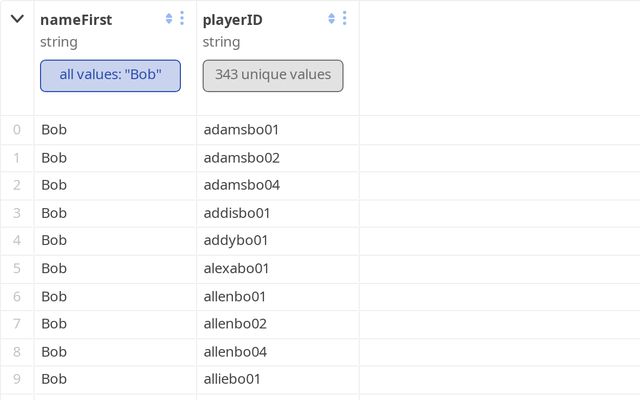This screenshot has height=400, width=640.
Task: Click the allenbo01 cell
Action: tap(235, 296)
